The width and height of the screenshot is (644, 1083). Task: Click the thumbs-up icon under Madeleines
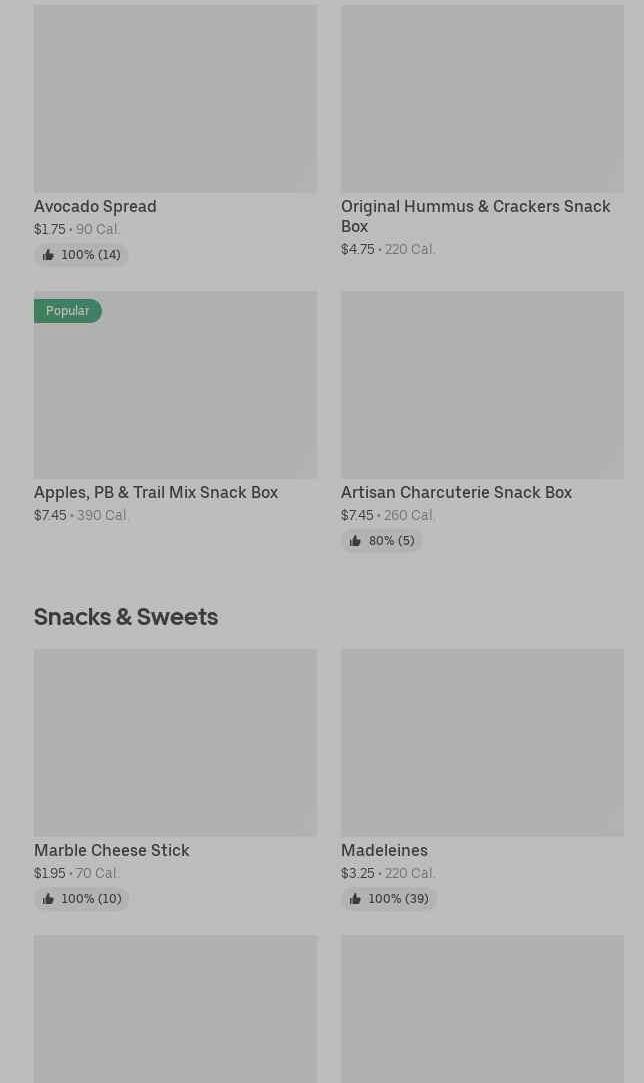coord(355,899)
